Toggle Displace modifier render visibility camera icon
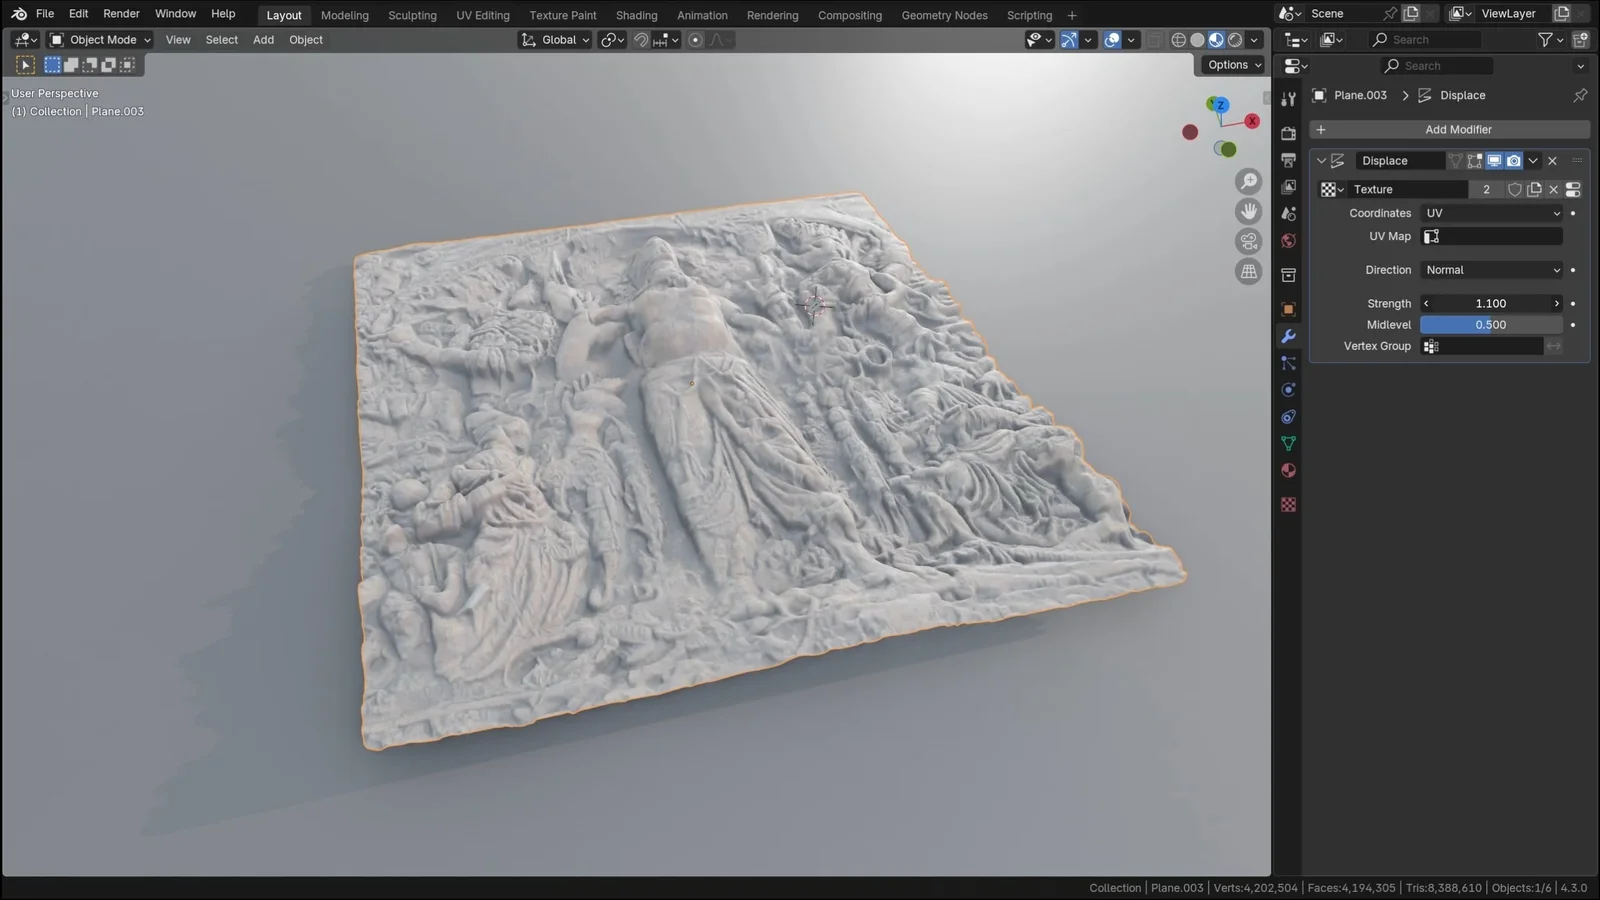Viewport: 1600px width, 900px height. click(x=1513, y=160)
